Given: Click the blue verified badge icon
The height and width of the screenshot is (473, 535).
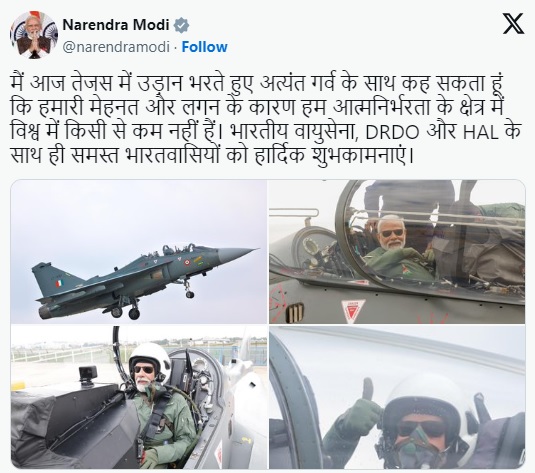Looking at the screenshot, I should tap(182, 26).
